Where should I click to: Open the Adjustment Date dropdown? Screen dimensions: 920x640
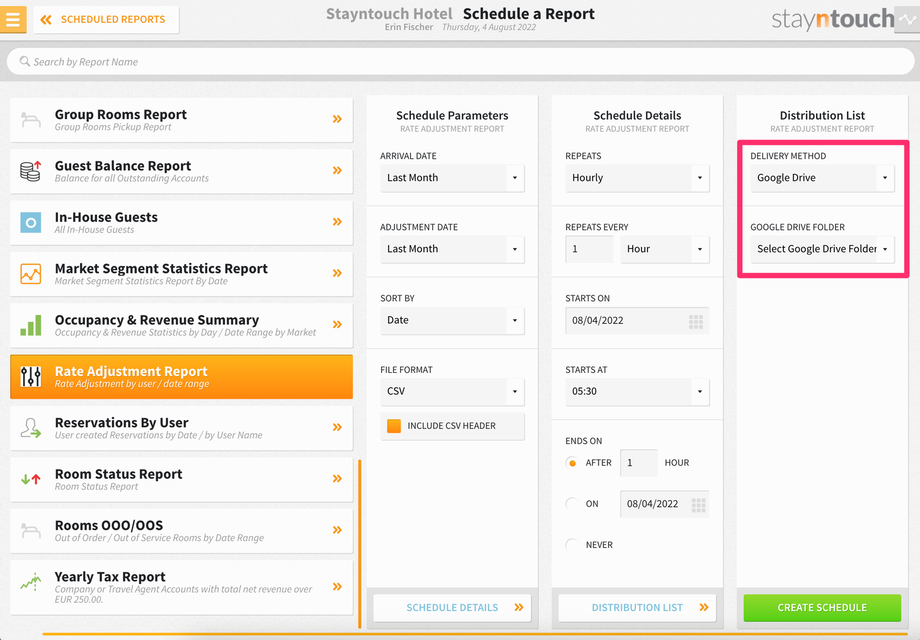click(x=452, y=249)
